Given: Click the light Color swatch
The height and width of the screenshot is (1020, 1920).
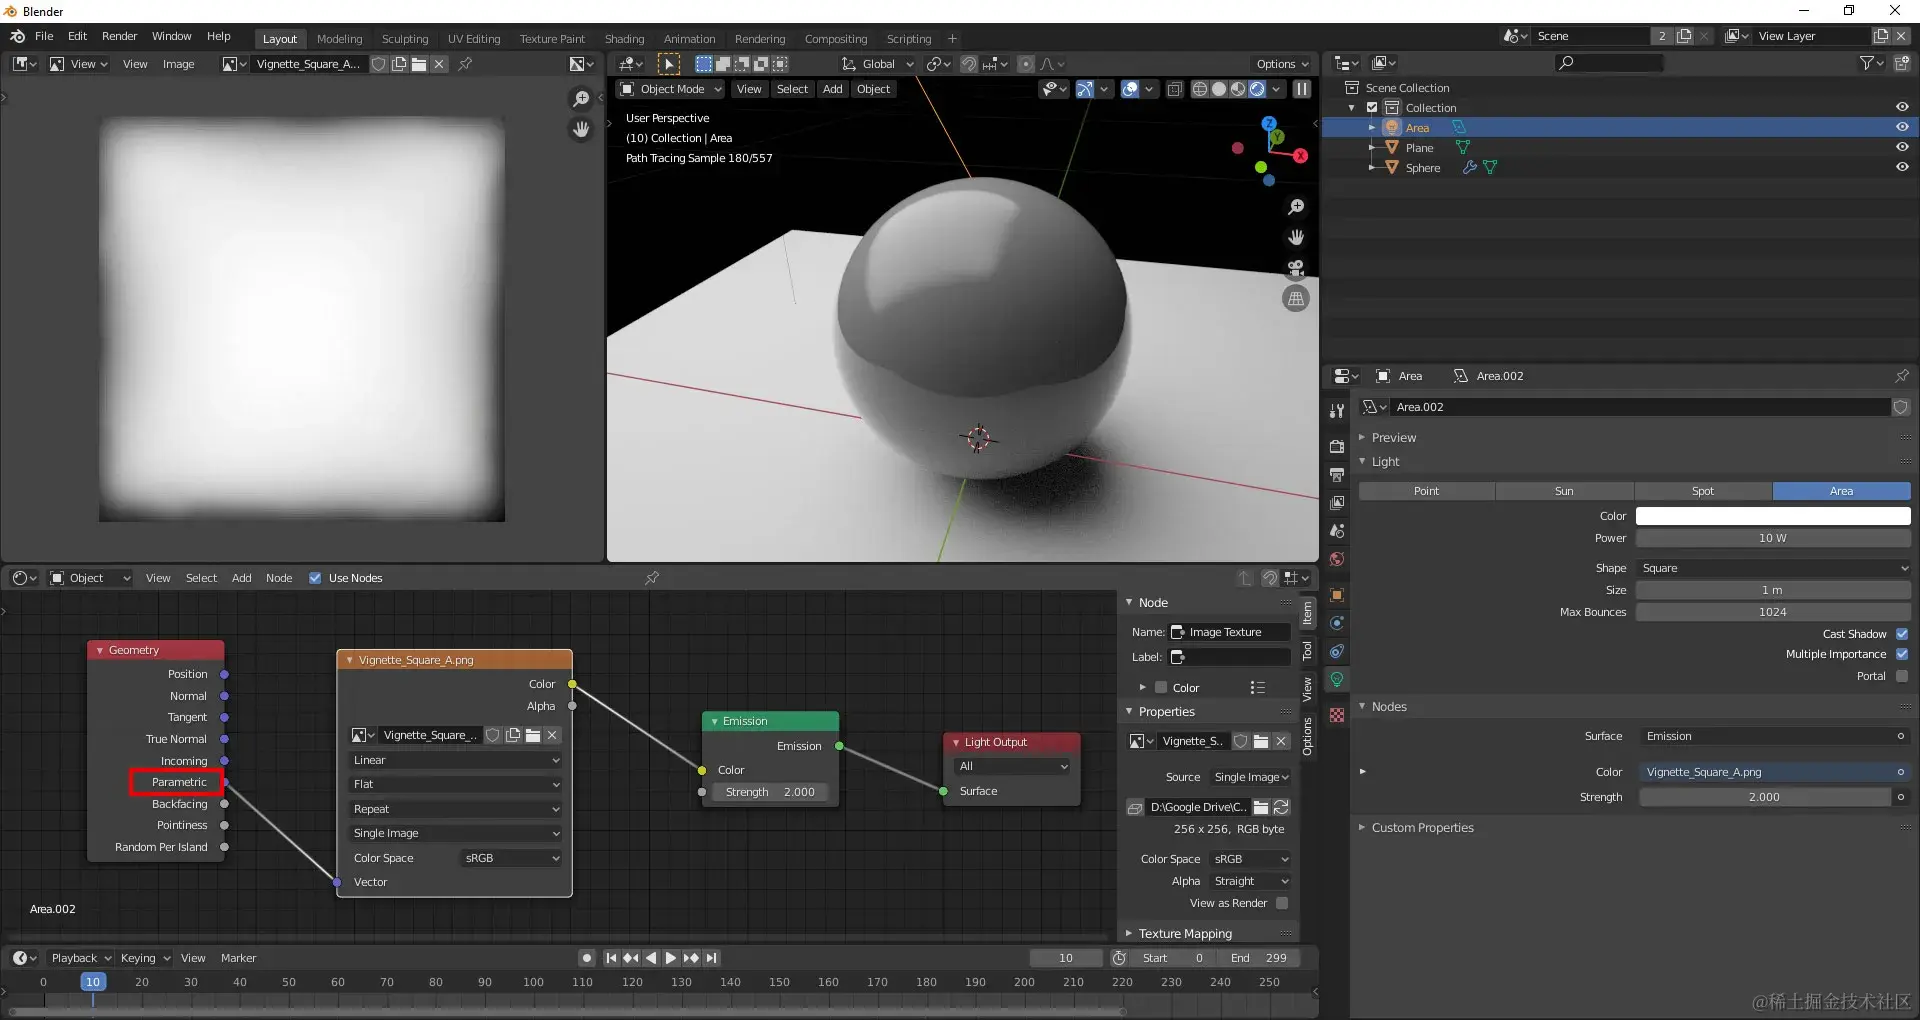Looking at the screenshot, I should click(1773, 516).
